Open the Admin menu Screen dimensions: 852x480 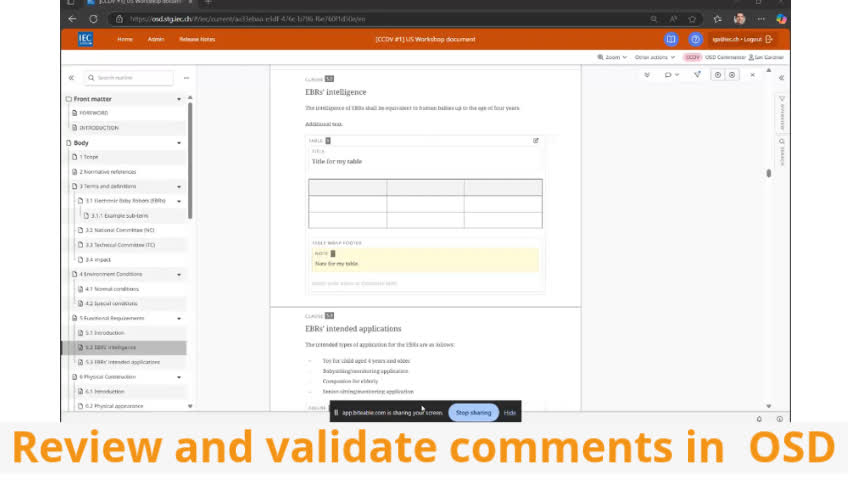[x=156, y=39]
